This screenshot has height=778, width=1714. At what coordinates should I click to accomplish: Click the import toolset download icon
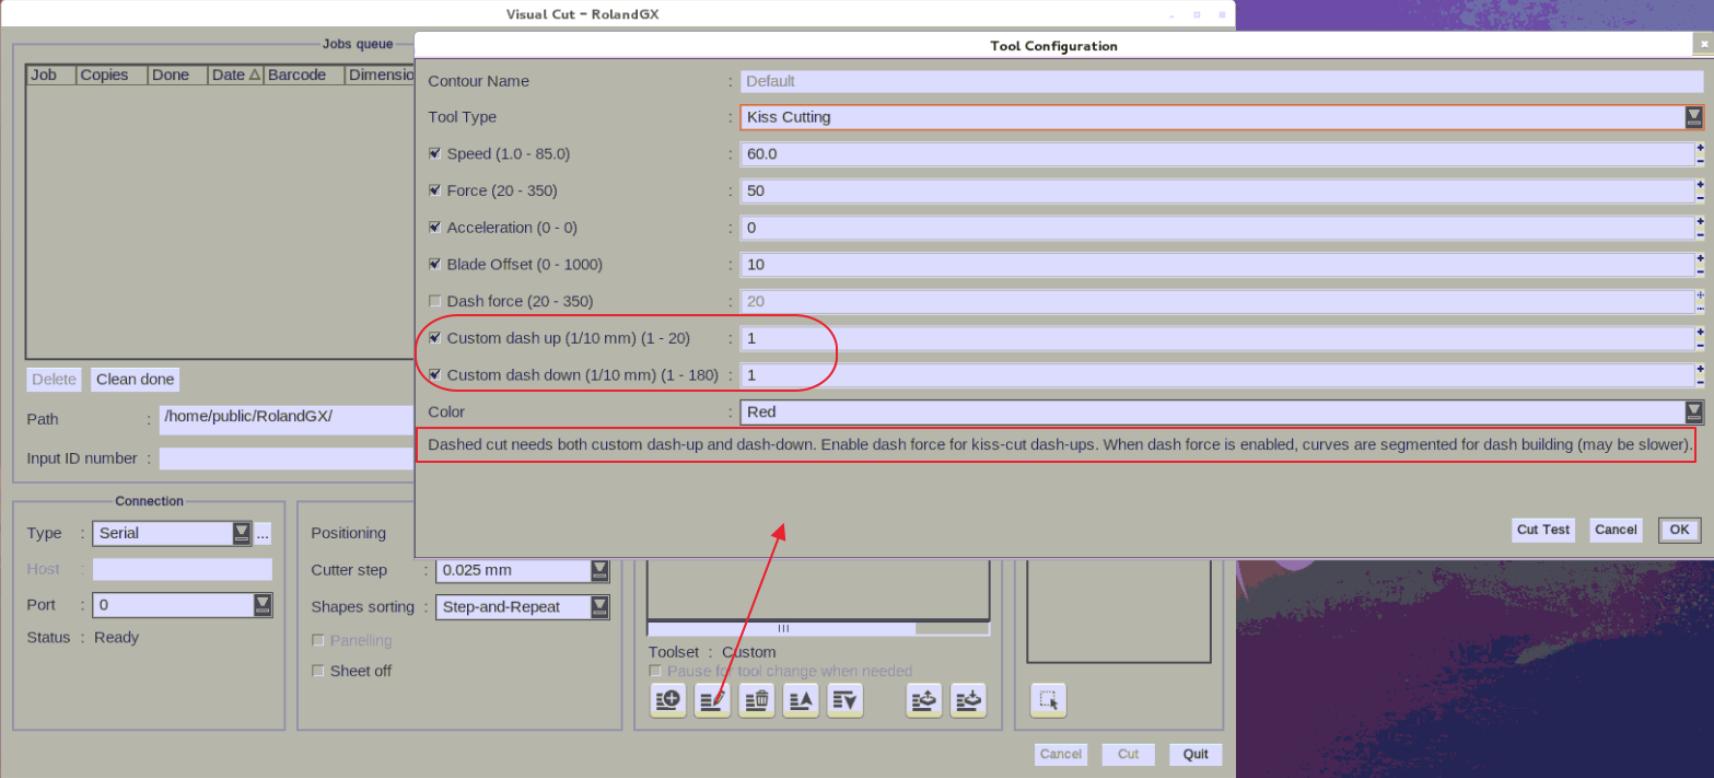coord(968,700)
